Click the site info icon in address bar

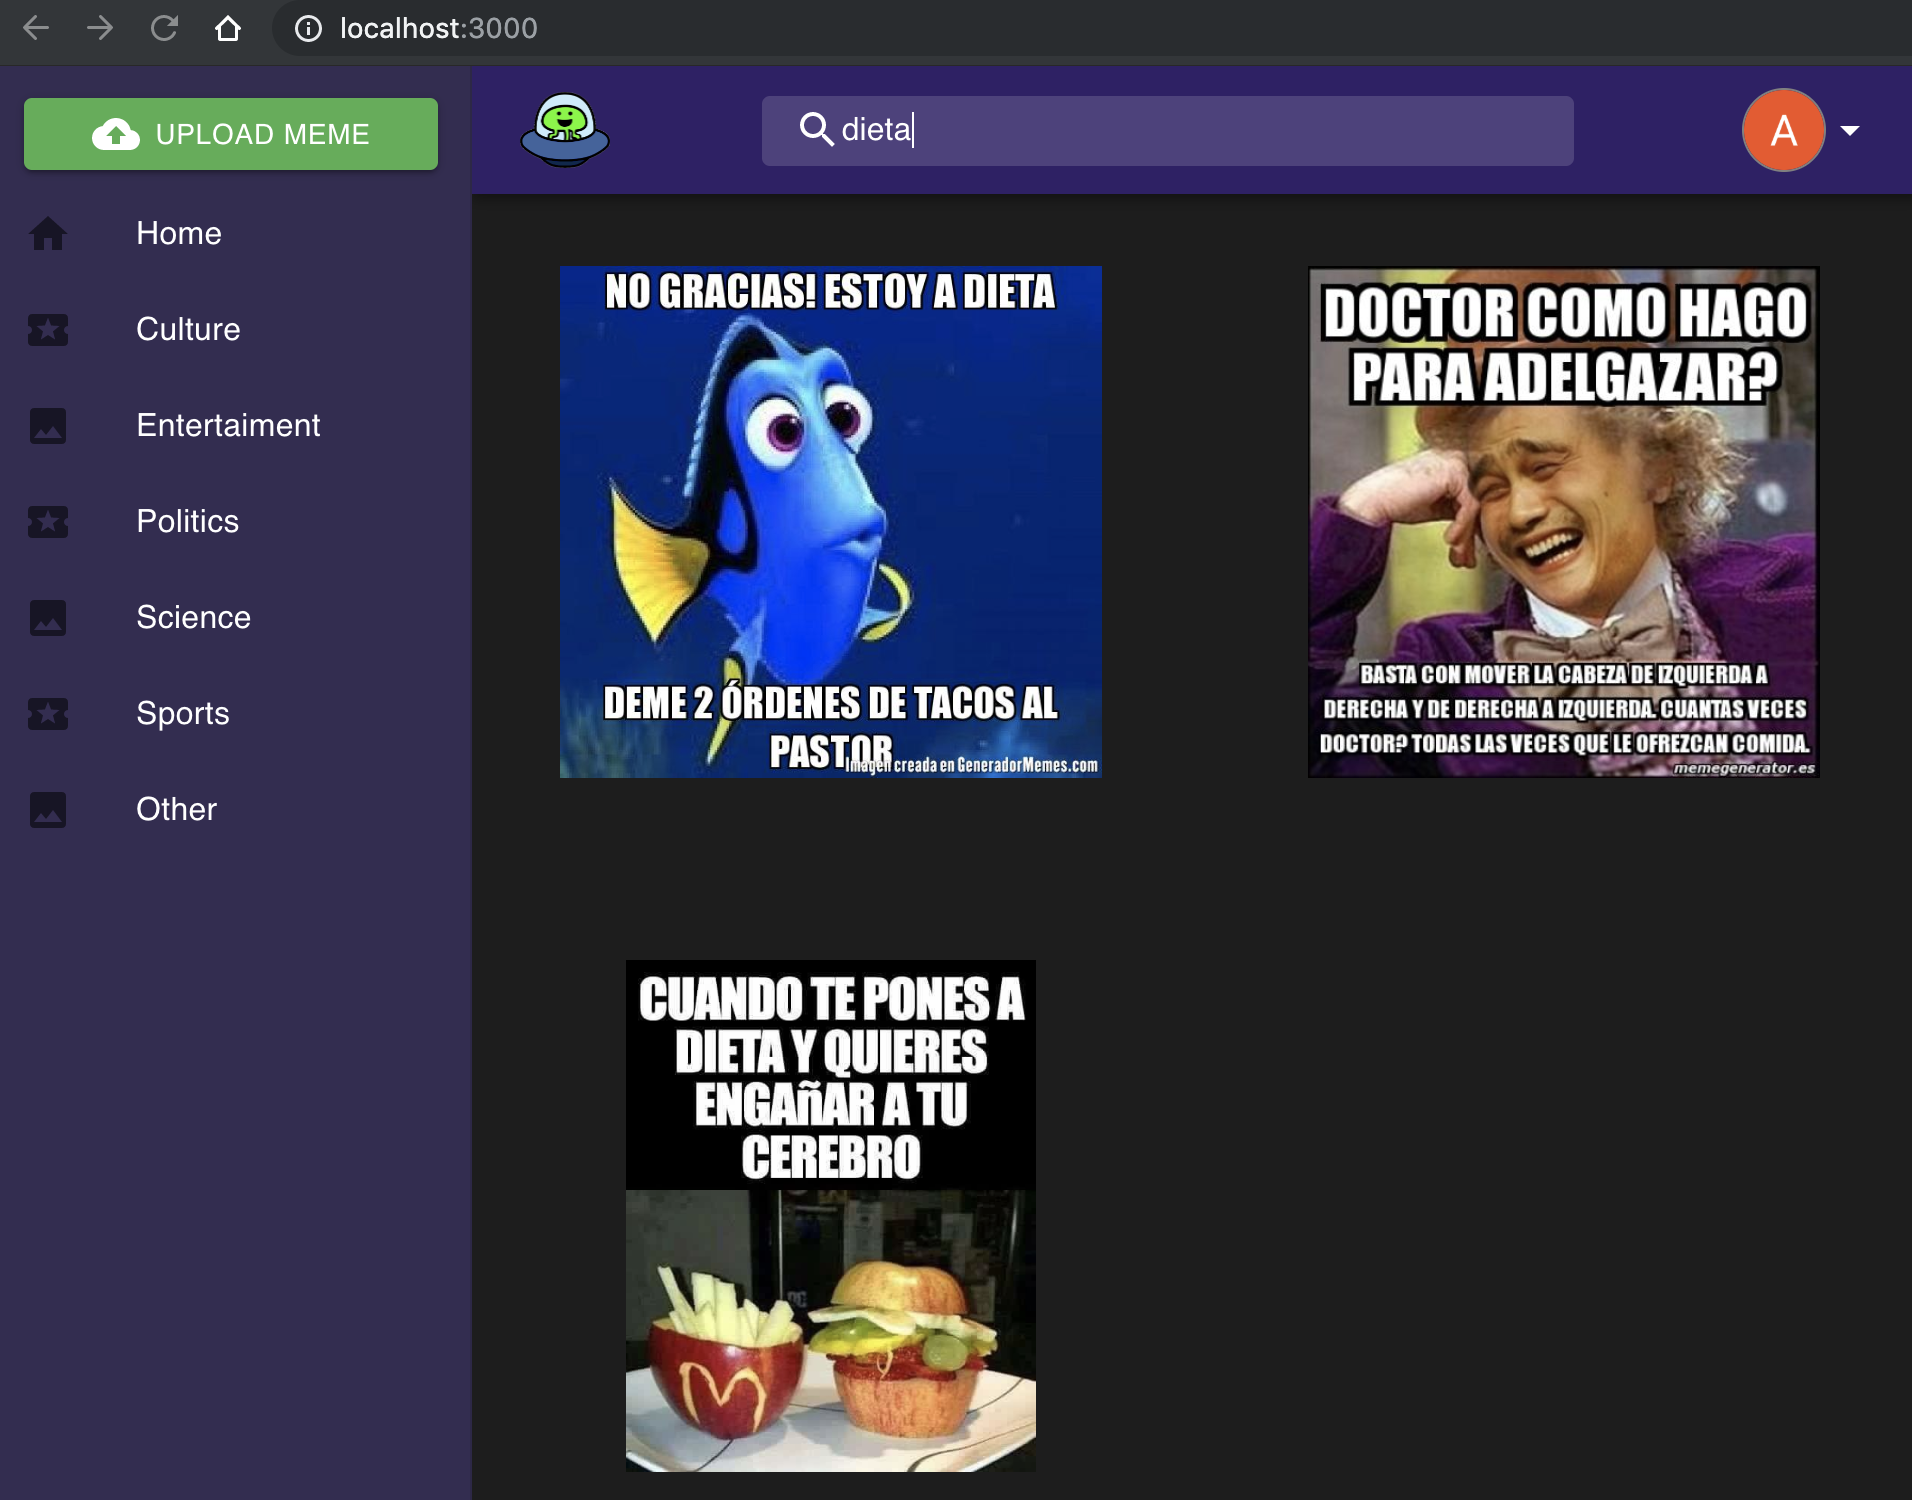click(308, 28)
